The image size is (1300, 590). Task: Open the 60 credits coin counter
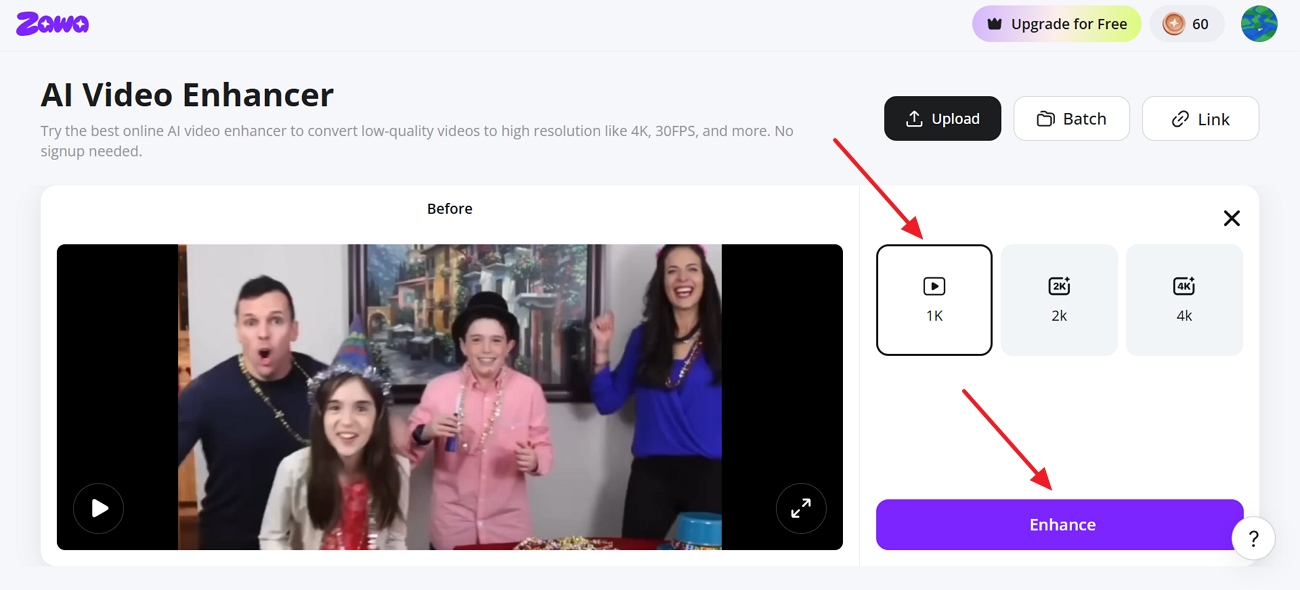pyautogui.click(x=1186, y=24)
